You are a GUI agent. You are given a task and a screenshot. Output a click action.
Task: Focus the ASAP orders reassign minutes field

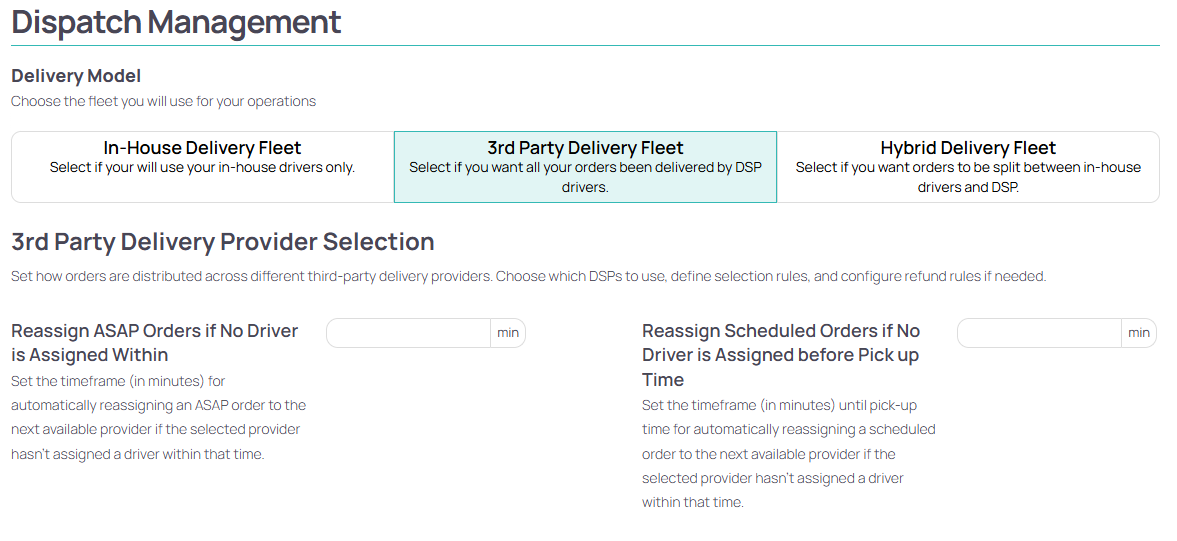408,332
